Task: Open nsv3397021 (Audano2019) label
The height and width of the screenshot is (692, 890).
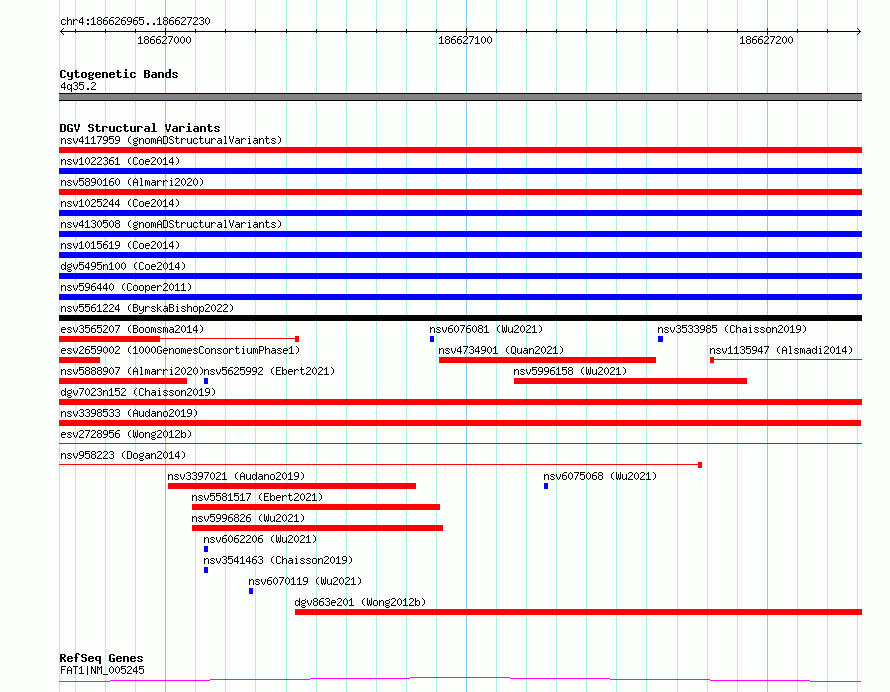Action: [x=236, y=476]
